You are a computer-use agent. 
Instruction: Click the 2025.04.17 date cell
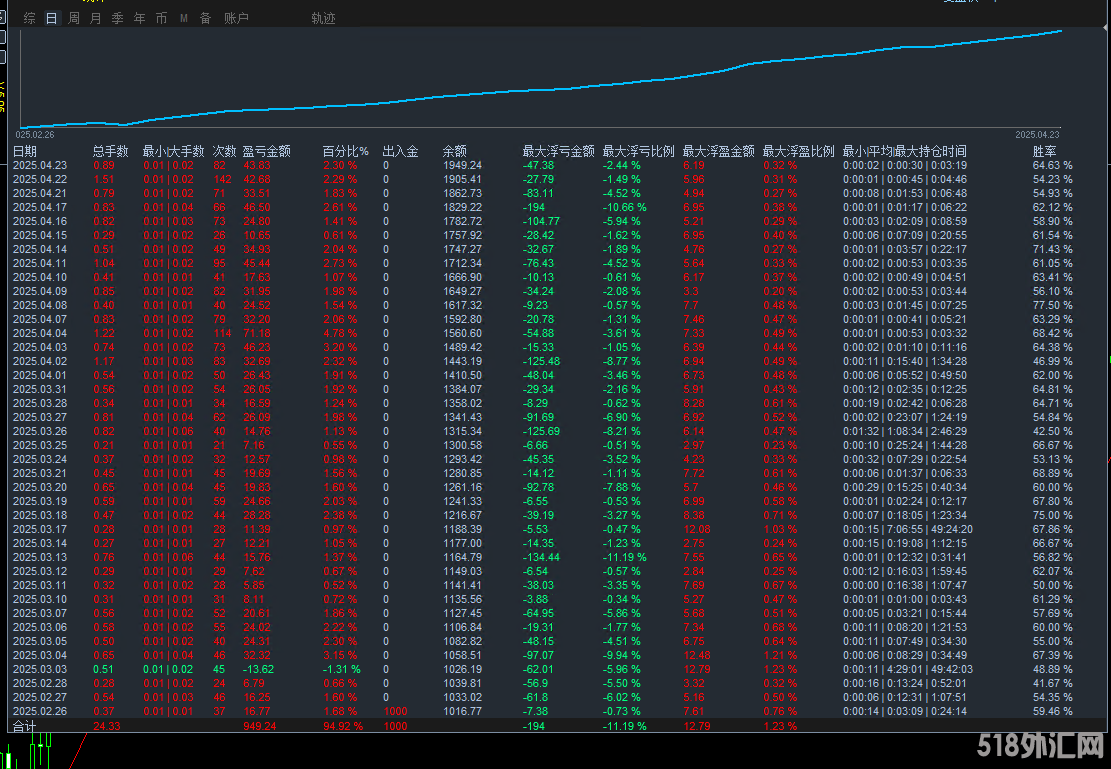(40, 207)
